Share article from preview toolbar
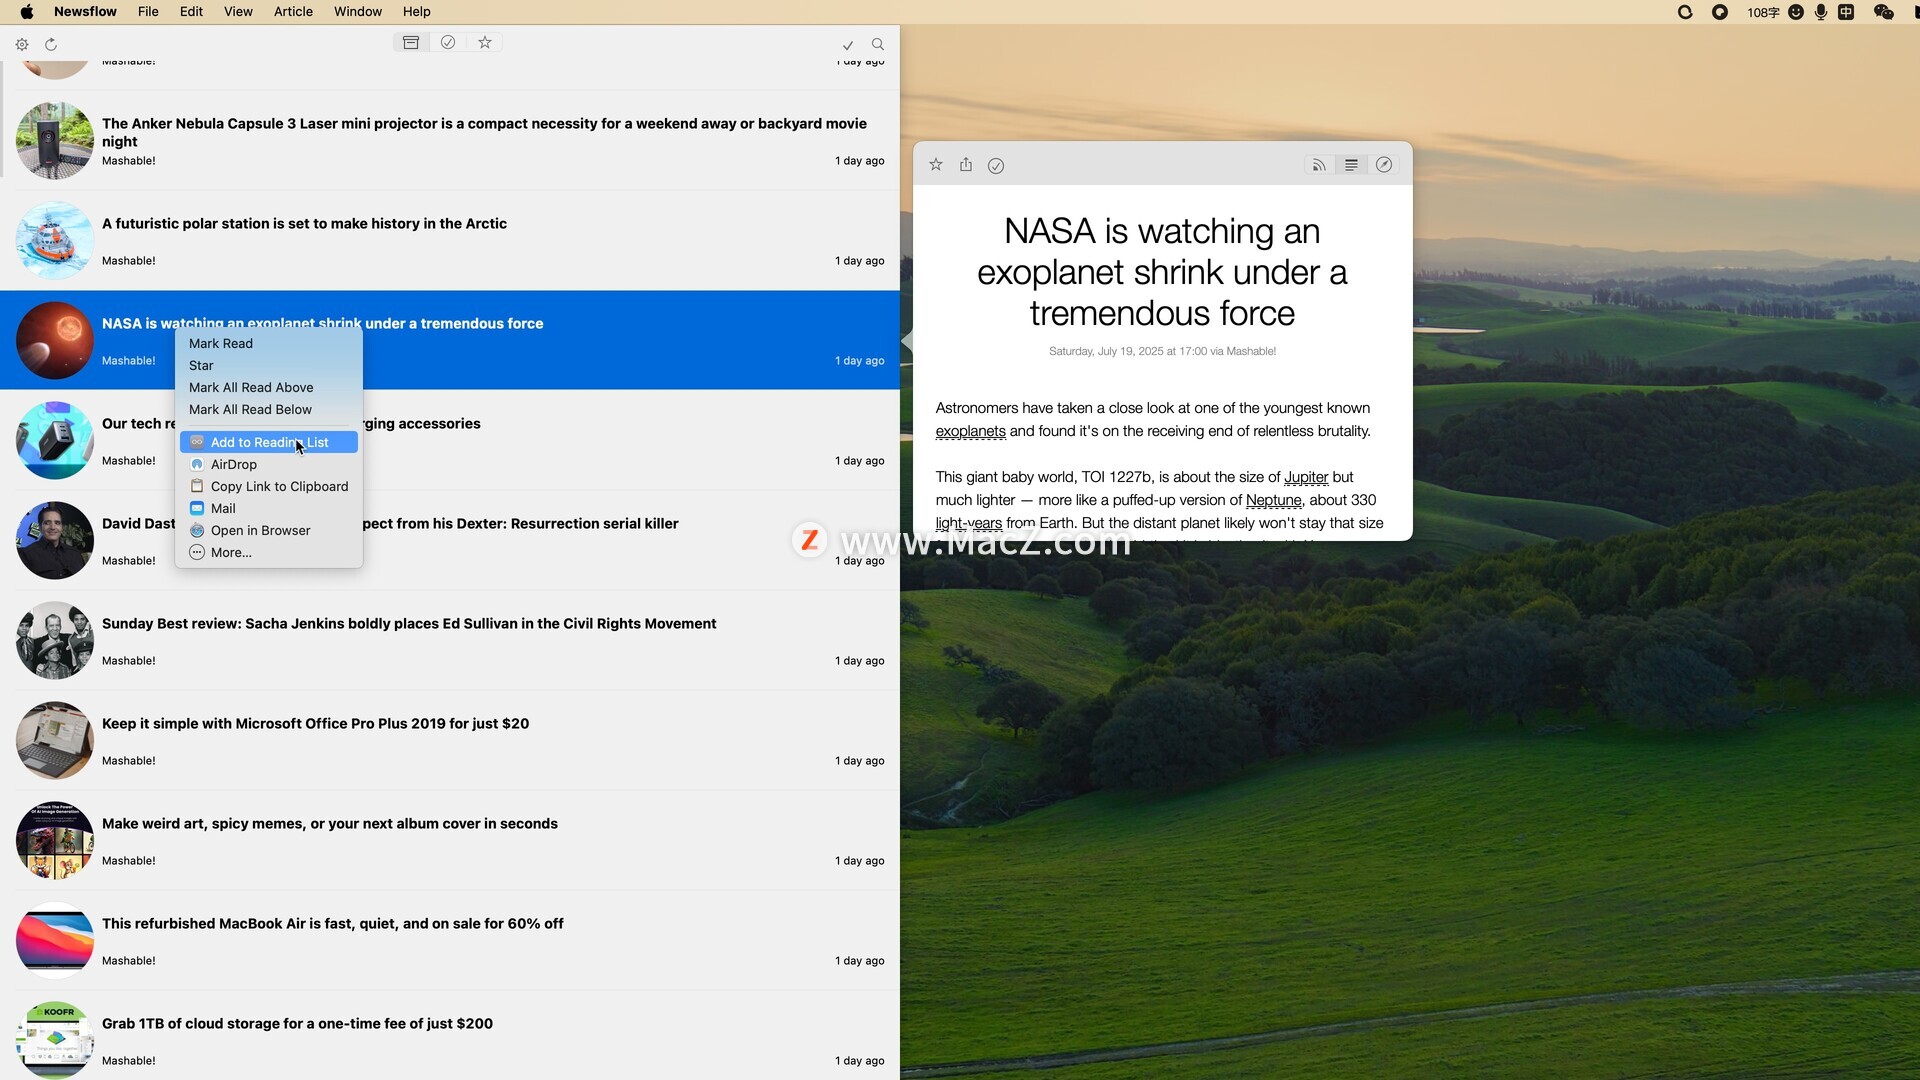The height and width of the screenshot is (1080, 1920). coord(966,165)
